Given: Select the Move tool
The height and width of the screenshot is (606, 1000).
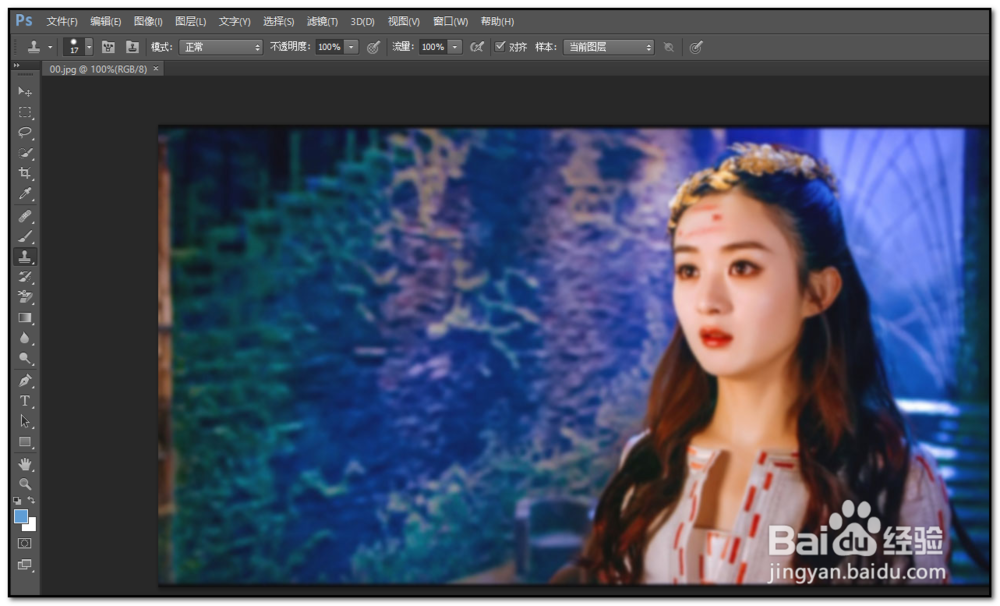Looking at the screenshot, I should click(25, 92).
